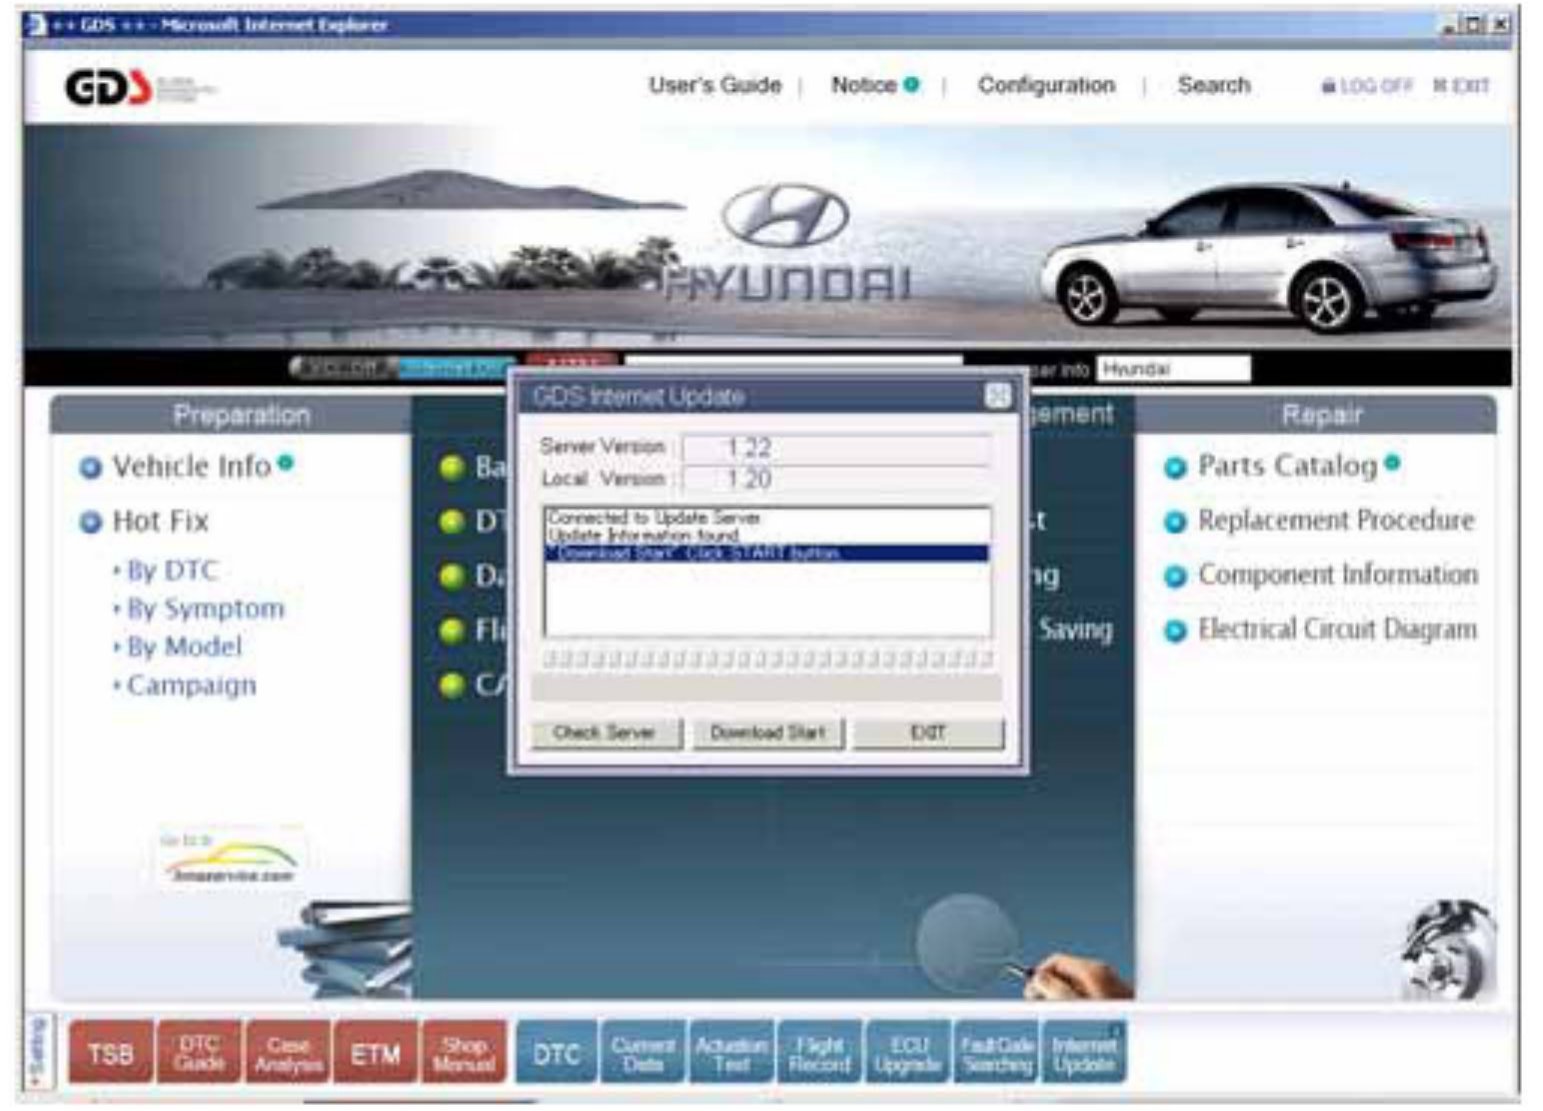Click the By Symptom link under Hot Fix
This screenshot has height=1111, width=1543.
[205, 609]
